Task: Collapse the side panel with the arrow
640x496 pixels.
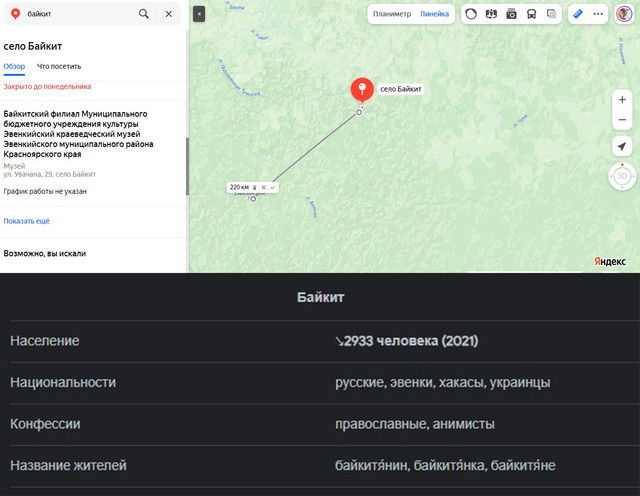Action: tap(199, 14)
